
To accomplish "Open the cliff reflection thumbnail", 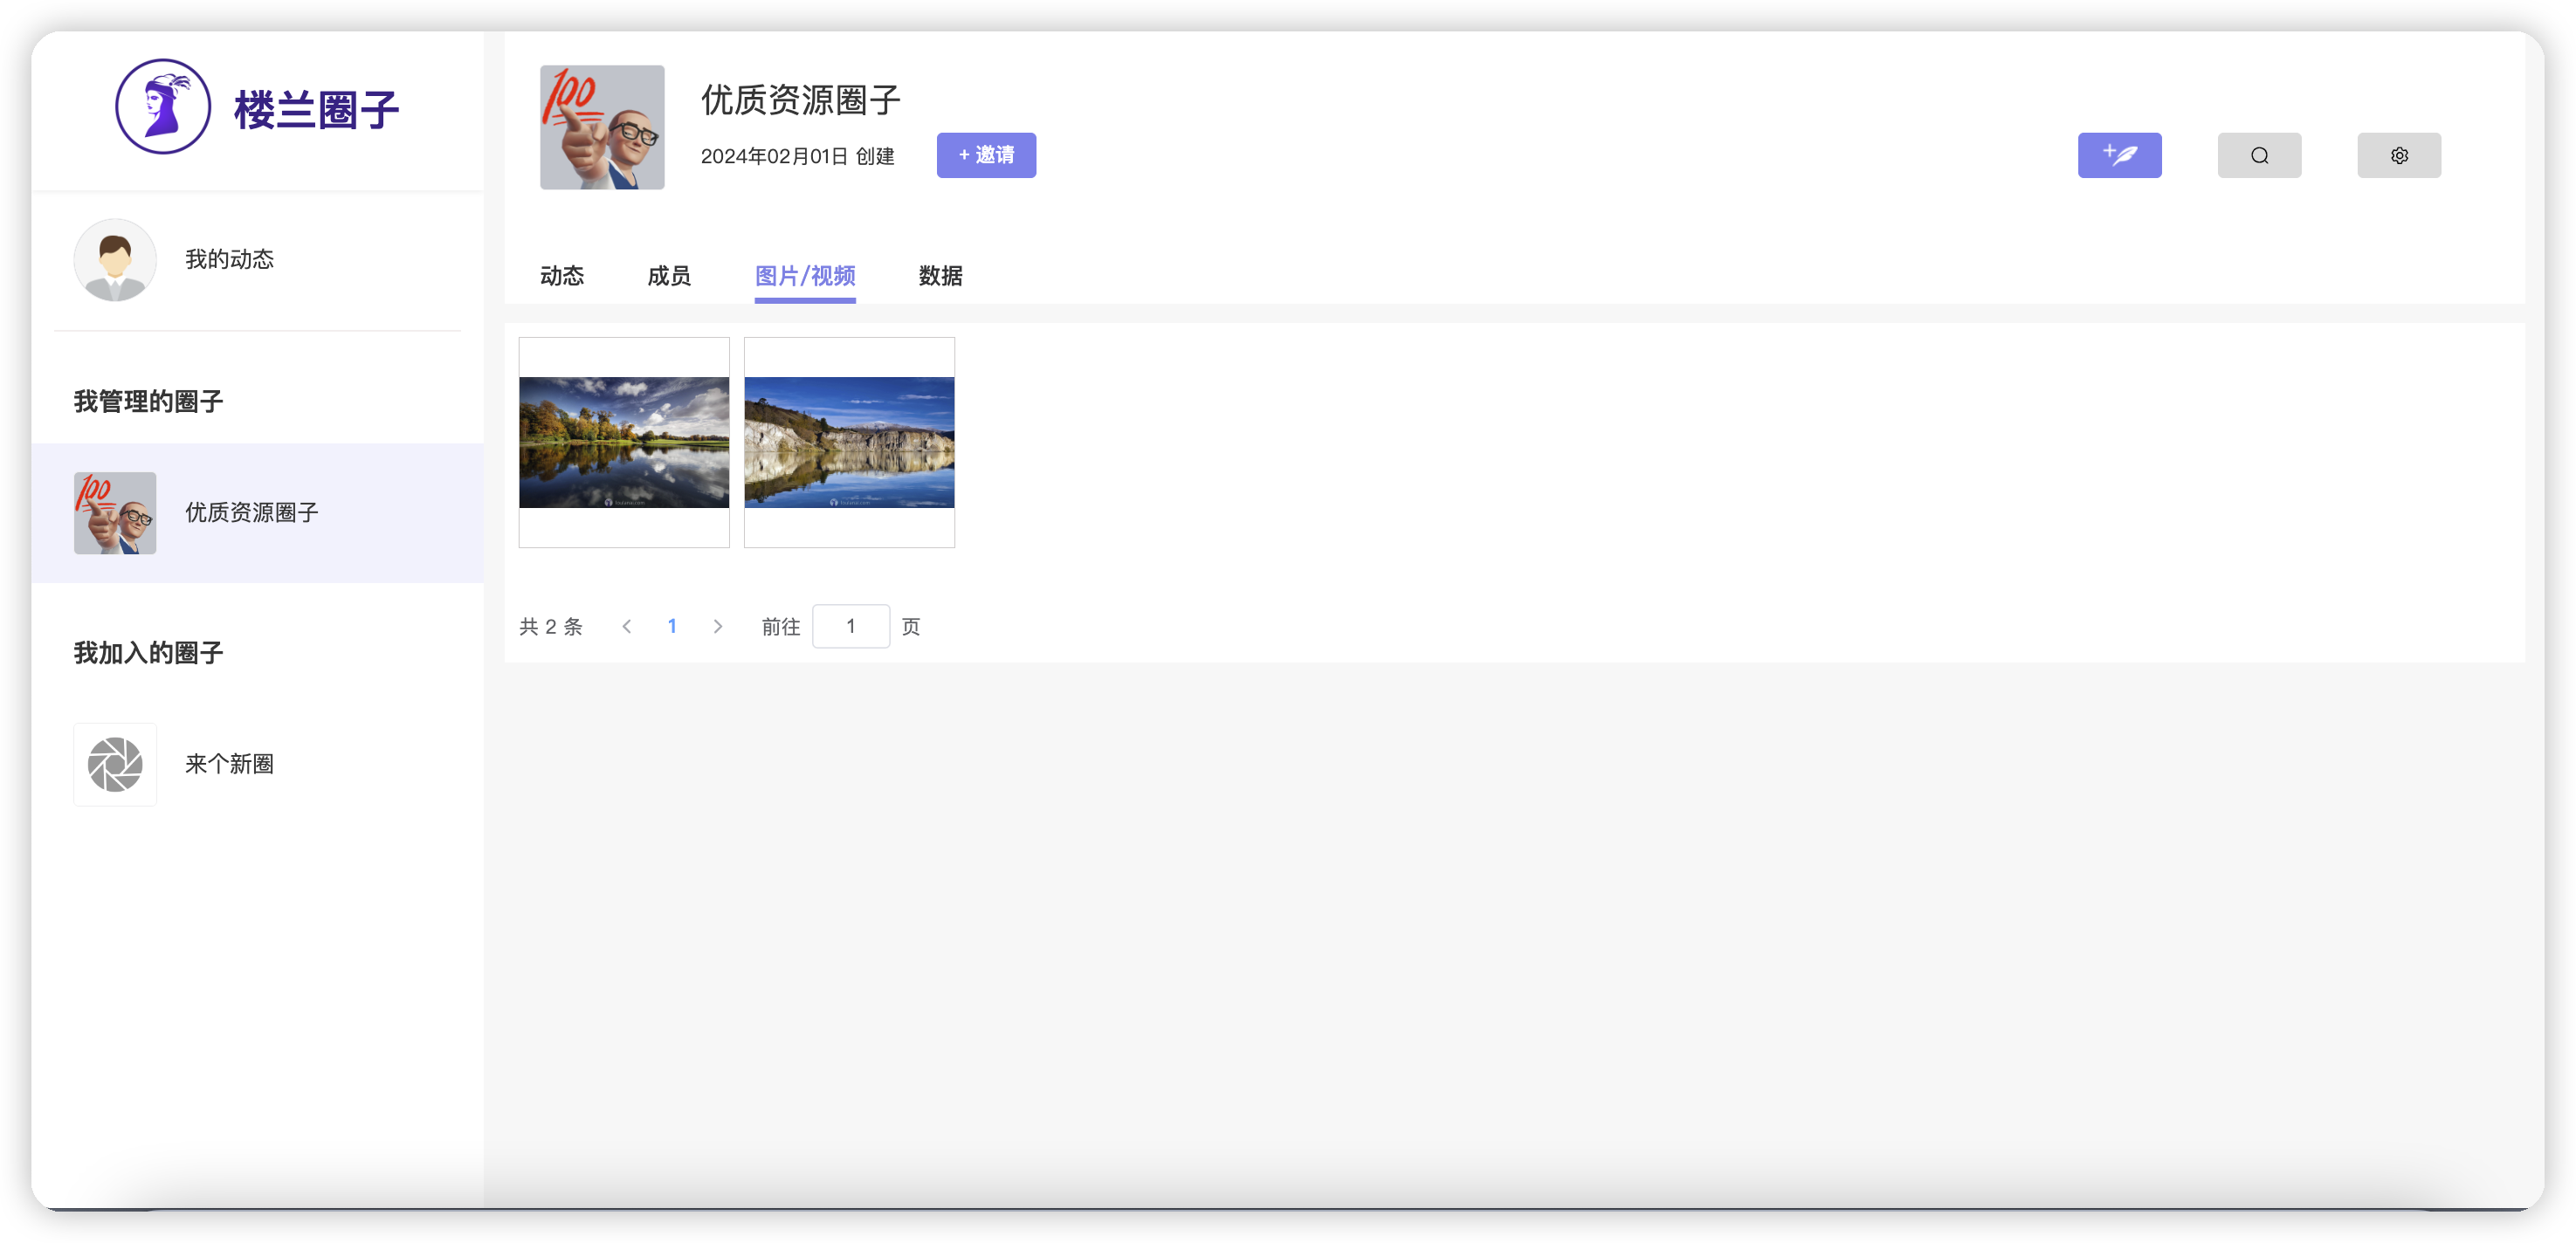I will pyautogui.click(x=849, y=442).
